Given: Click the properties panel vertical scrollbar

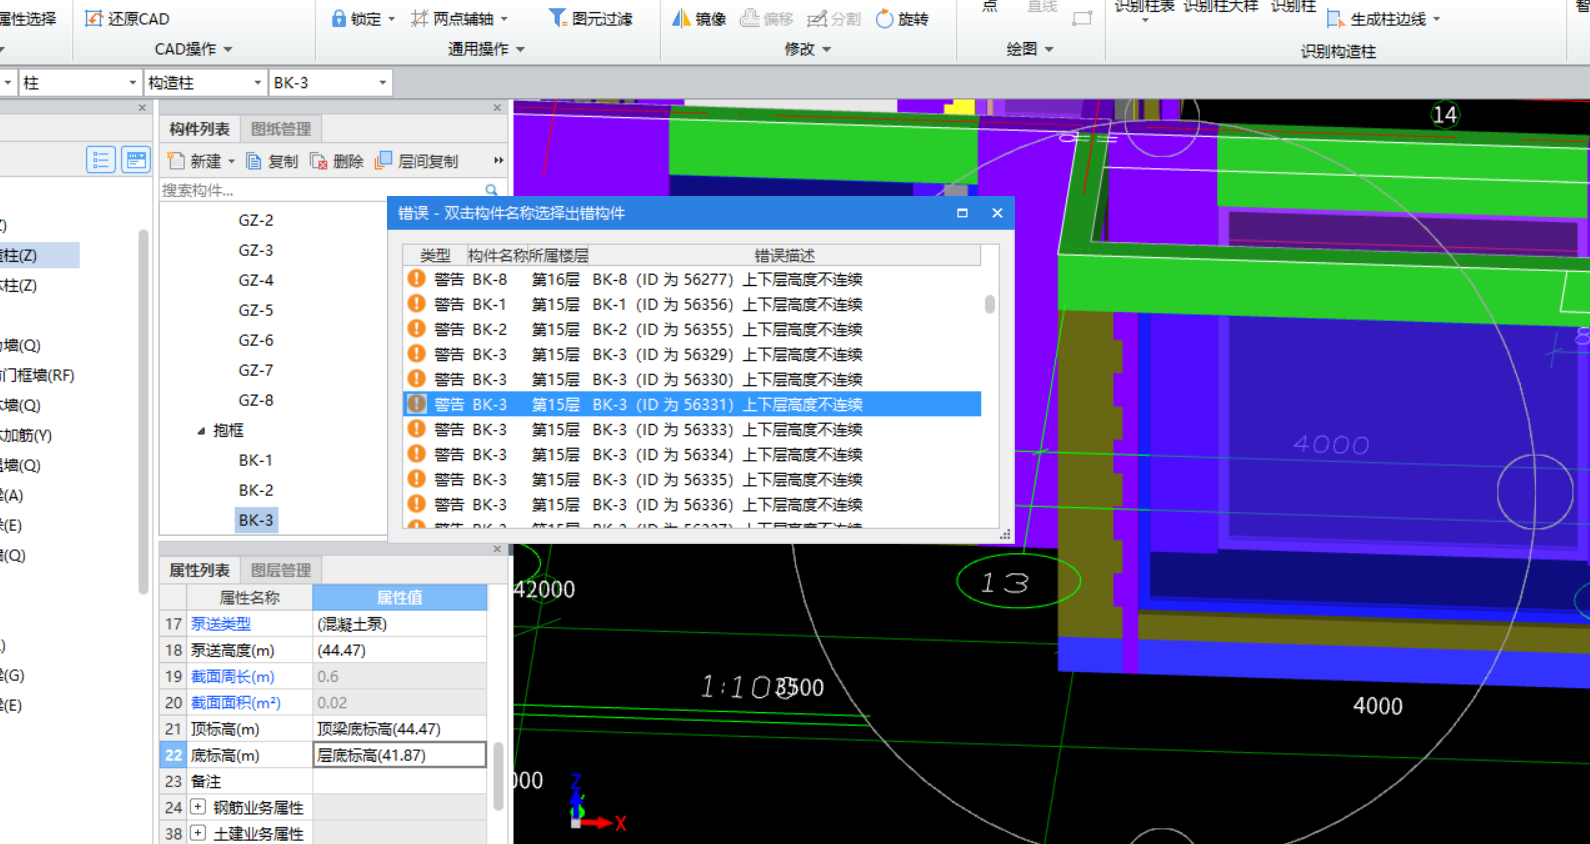Looking at the screenshot, I should (498, 775).
